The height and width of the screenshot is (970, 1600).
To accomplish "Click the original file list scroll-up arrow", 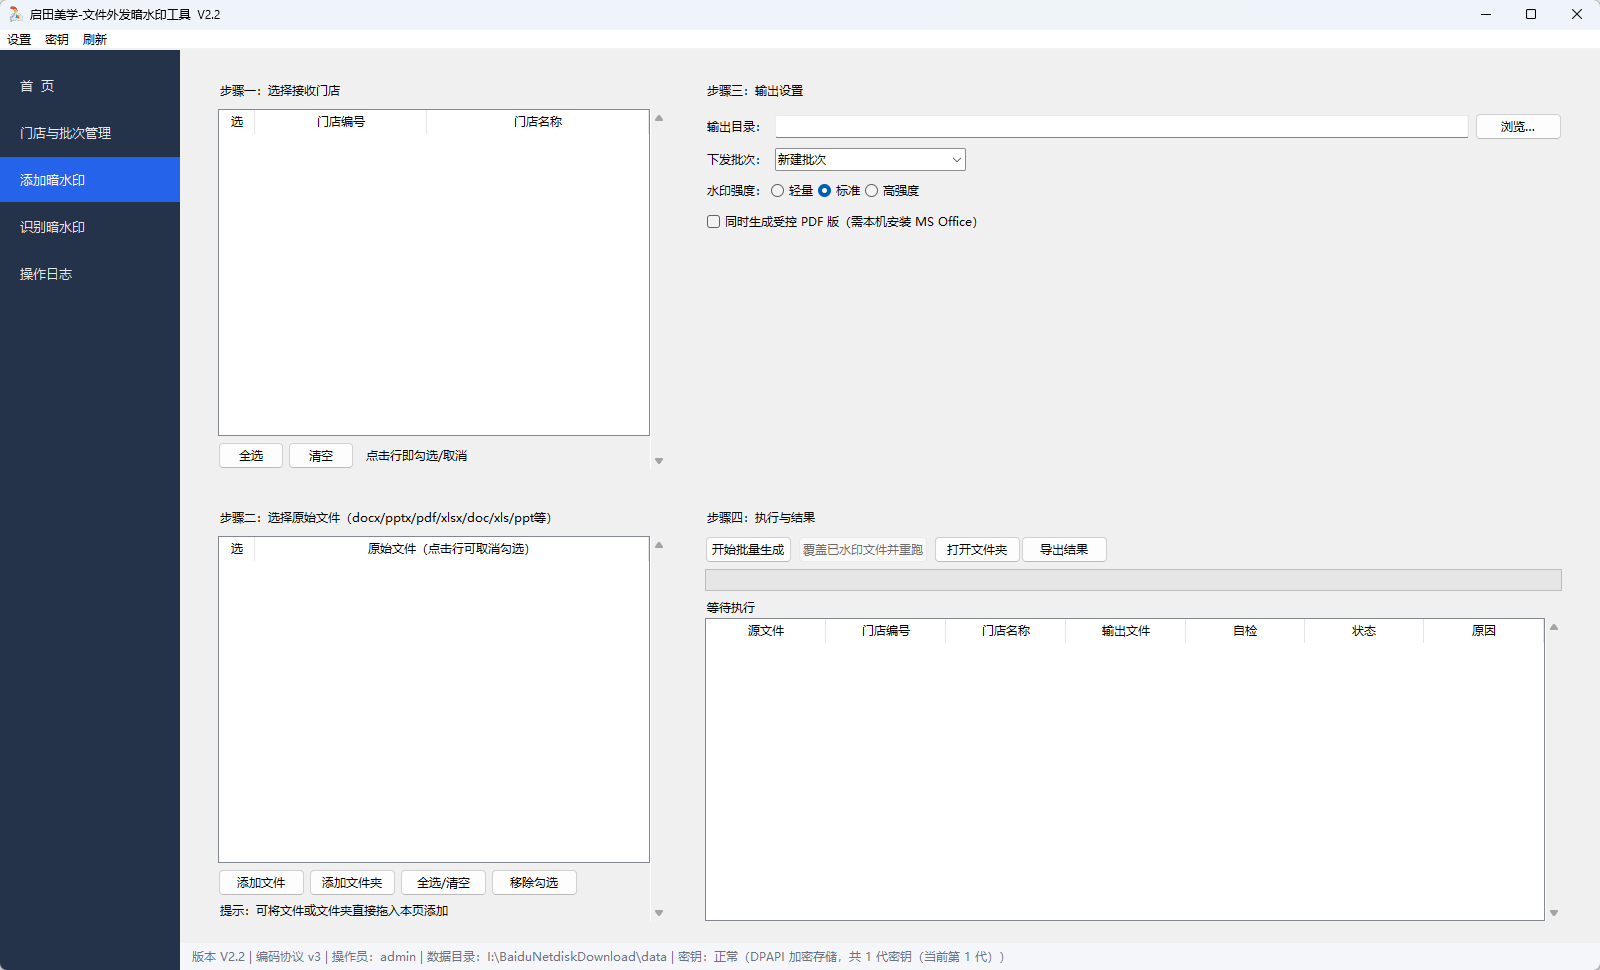I will (x=659, y=545).
